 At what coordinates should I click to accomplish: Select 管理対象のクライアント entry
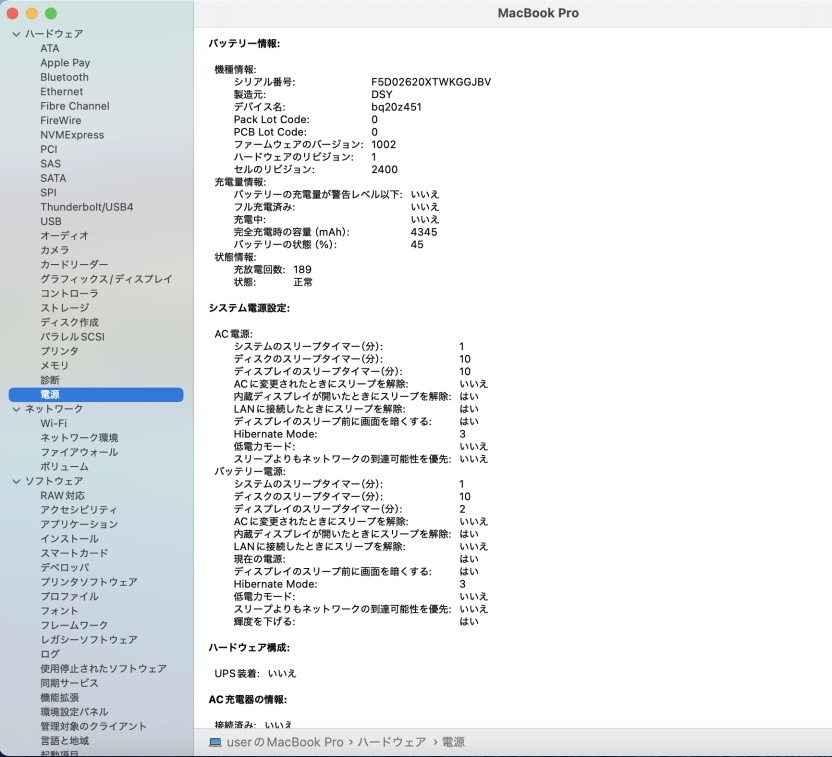pos(94,726)
